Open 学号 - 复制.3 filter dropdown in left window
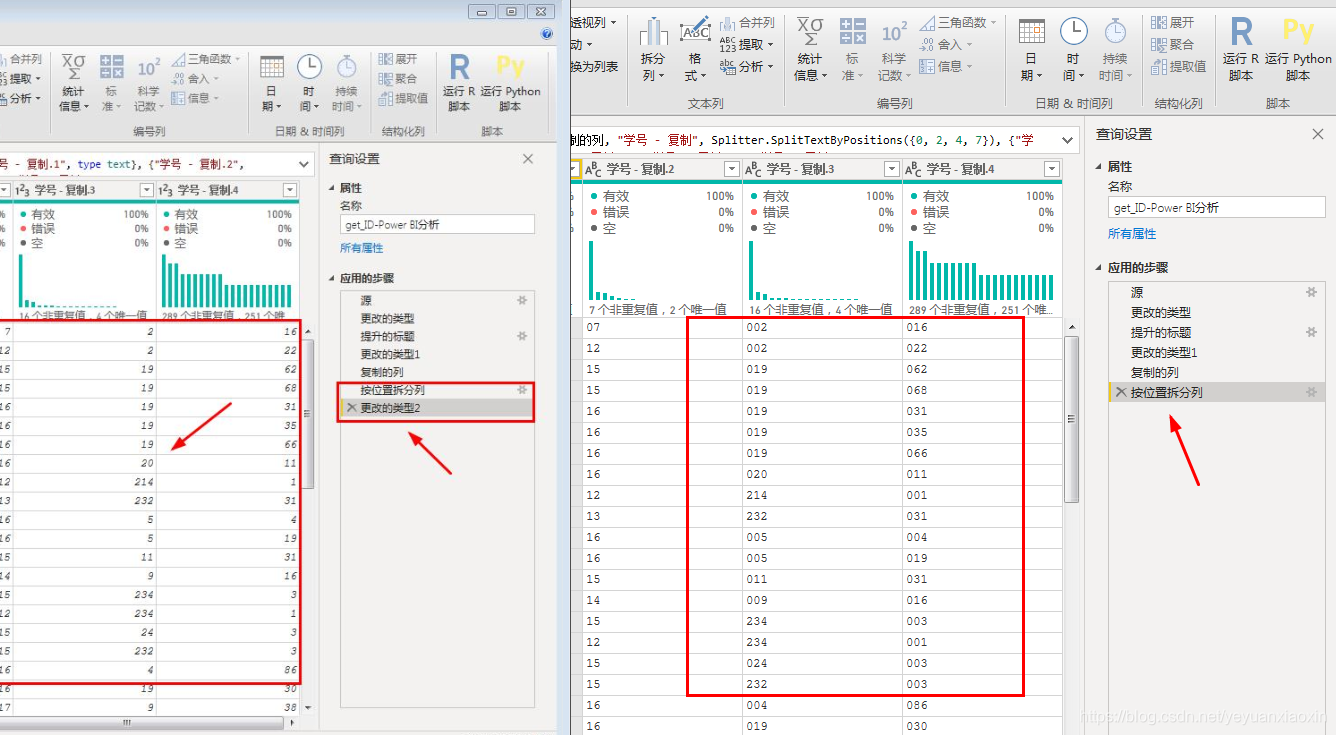 click(148, 190)
